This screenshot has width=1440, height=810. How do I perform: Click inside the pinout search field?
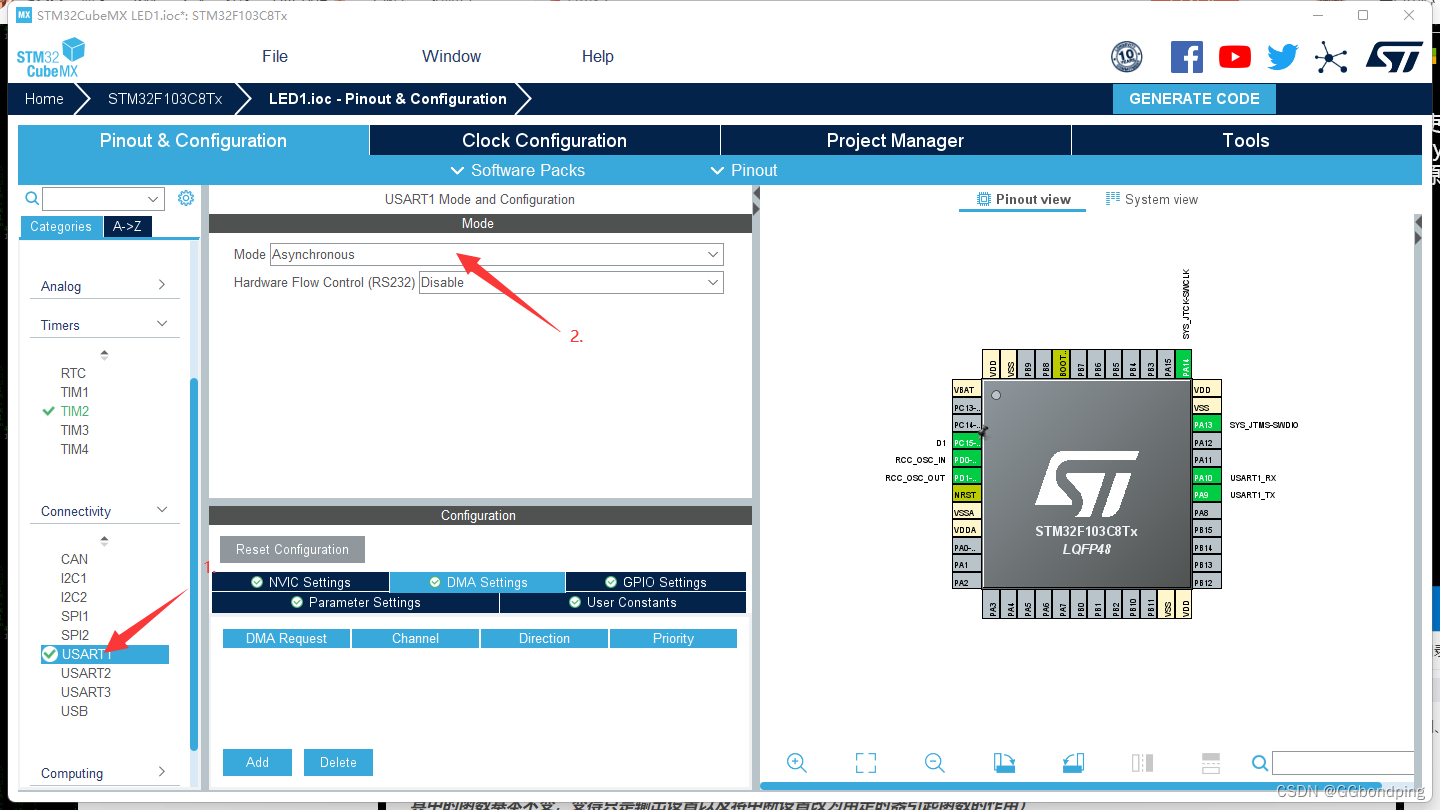point(1340,762)
